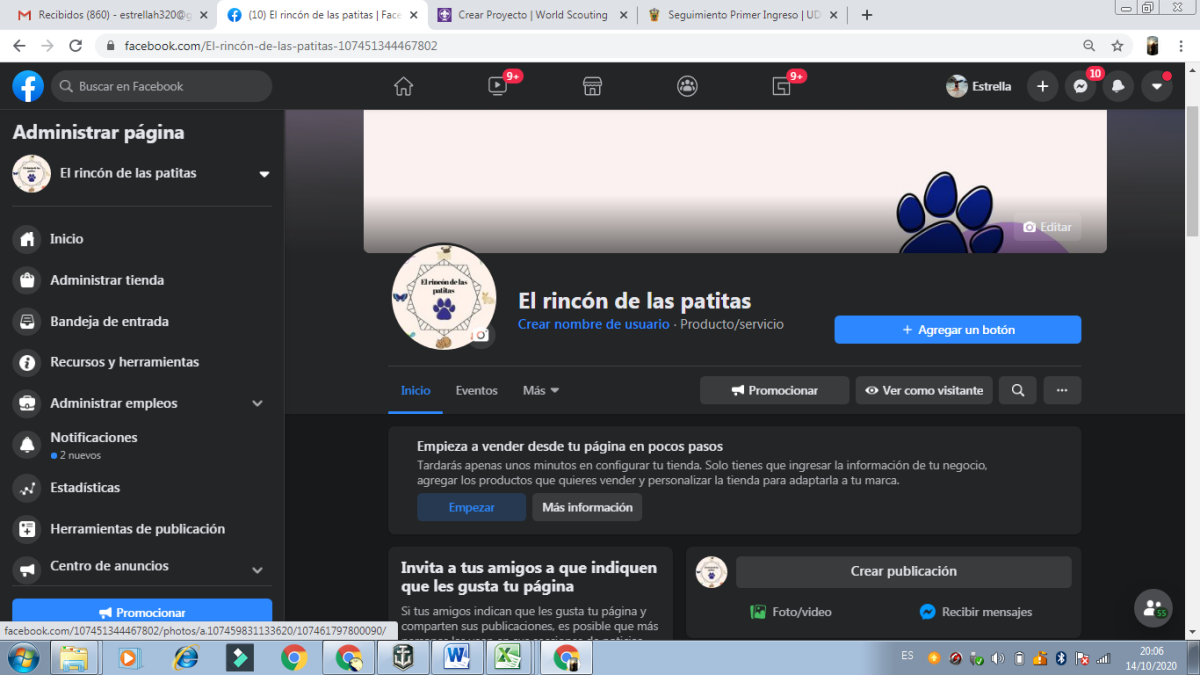Switch to the Eventos tab
The height and width of the screenshot is (675, 1200).
[476, 390]
